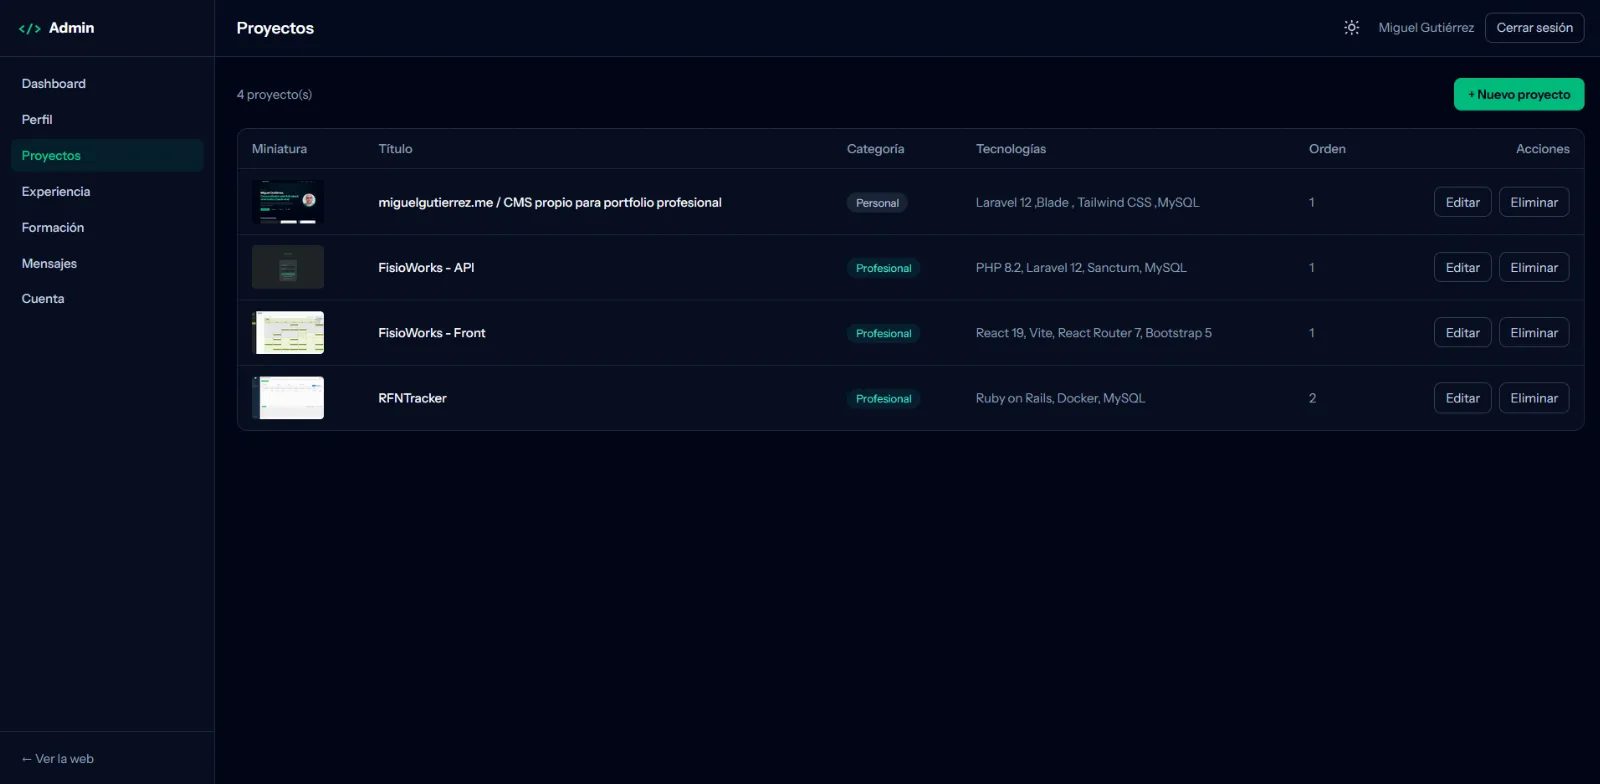Screen dimensions: 1600x784
Task: Click the 'Personal' category badge
Action: 877,203
